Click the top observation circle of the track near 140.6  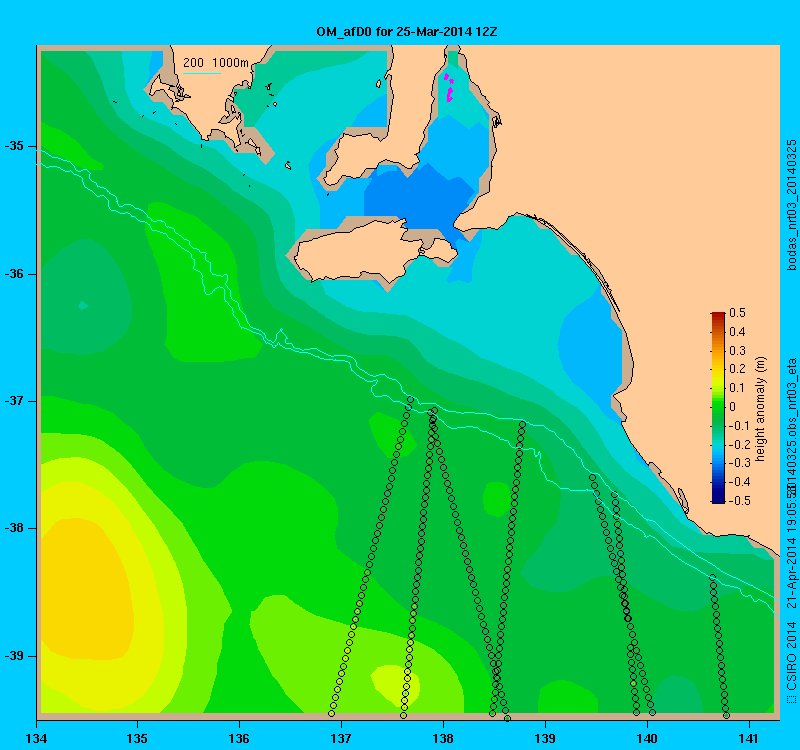[x=712, y=577]
